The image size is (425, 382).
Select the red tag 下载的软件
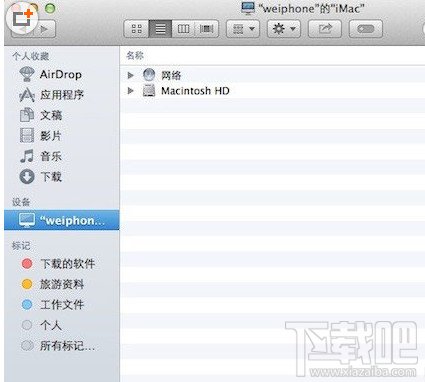click(x=58, y=264)
